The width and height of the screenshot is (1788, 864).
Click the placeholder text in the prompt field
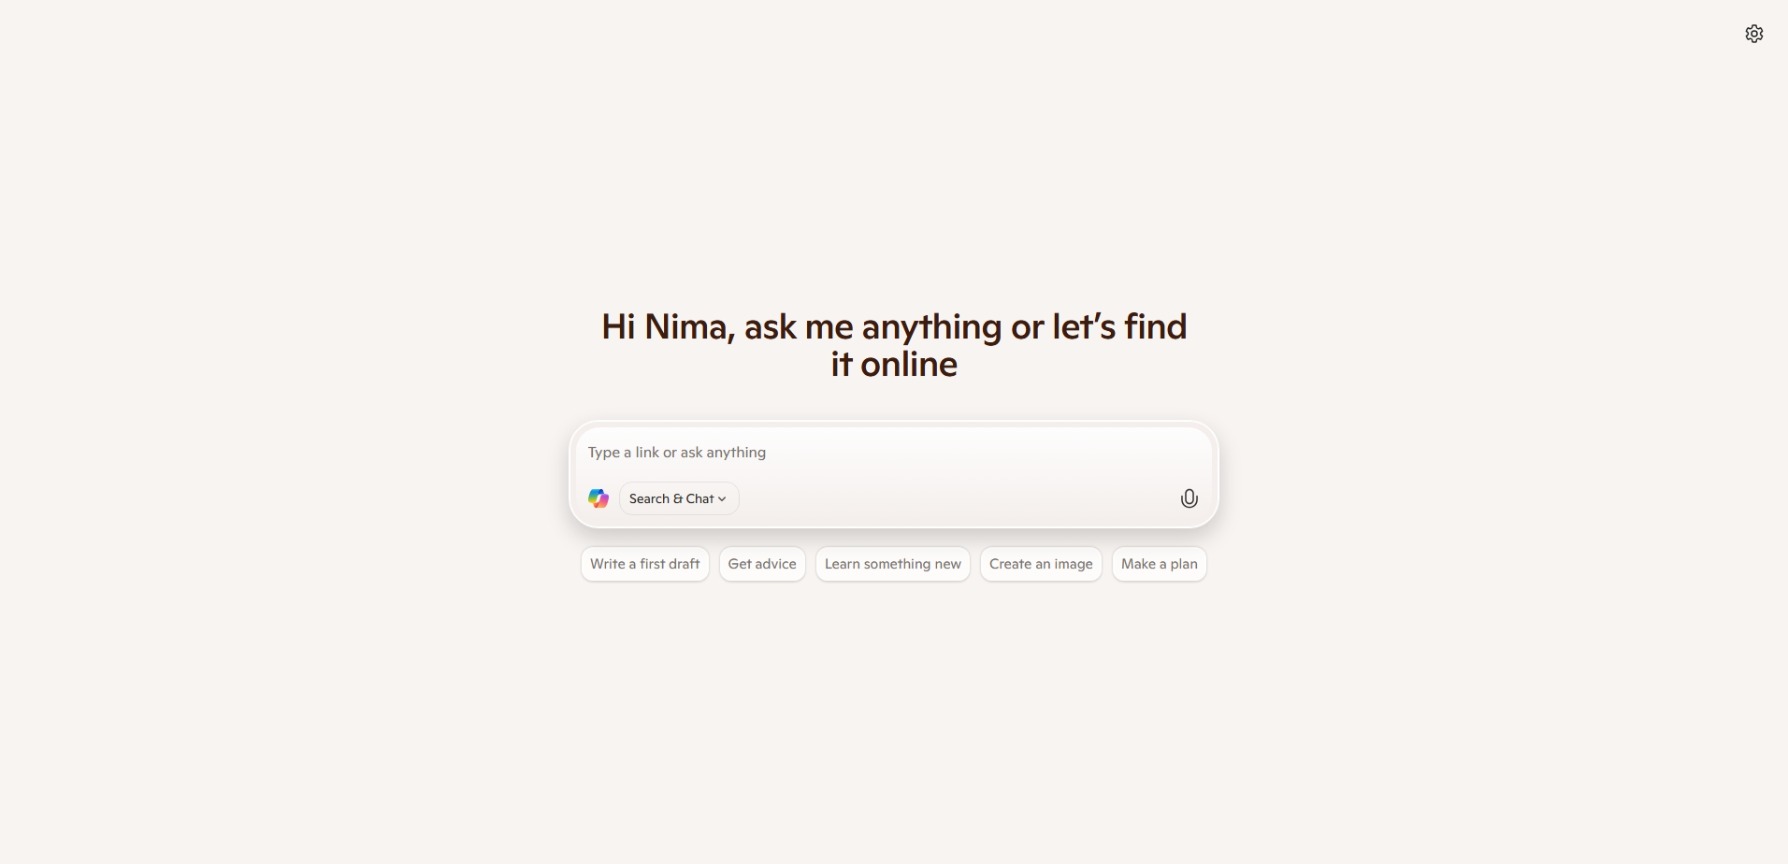pos(677,452)
